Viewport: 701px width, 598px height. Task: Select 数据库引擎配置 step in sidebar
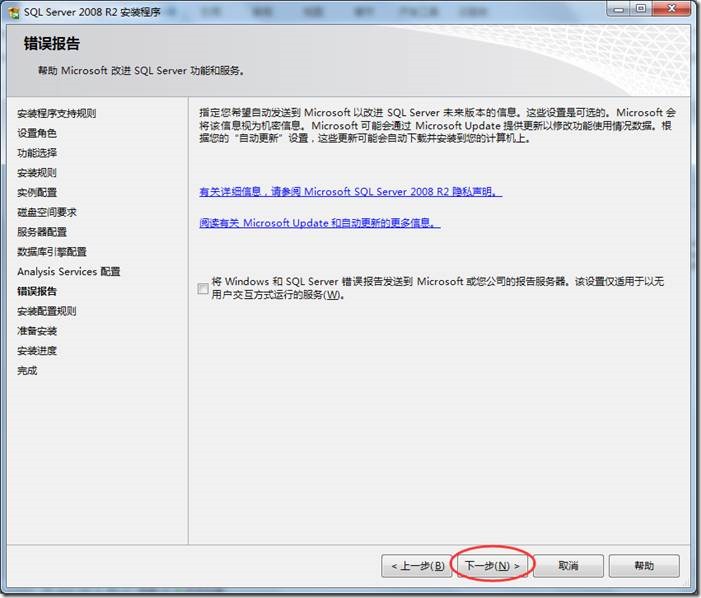(52, 252)
